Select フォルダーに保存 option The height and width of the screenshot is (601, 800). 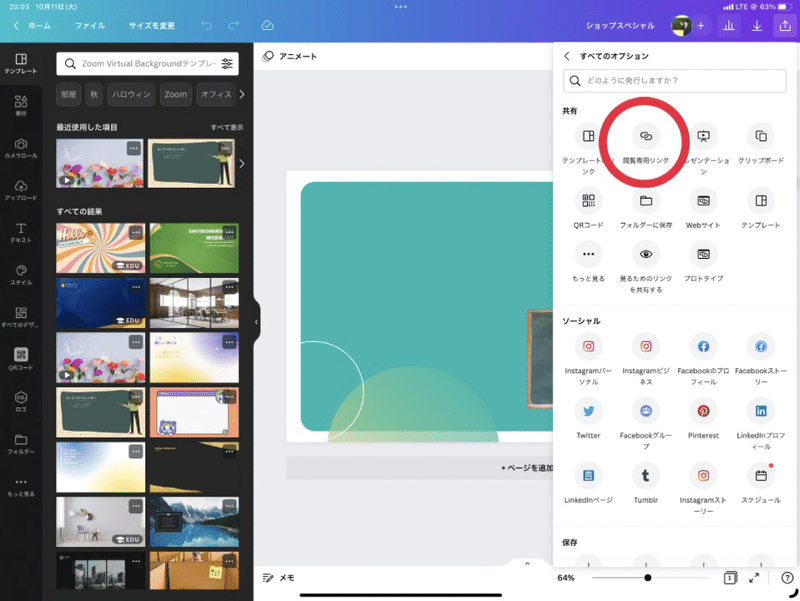(646, 209)
